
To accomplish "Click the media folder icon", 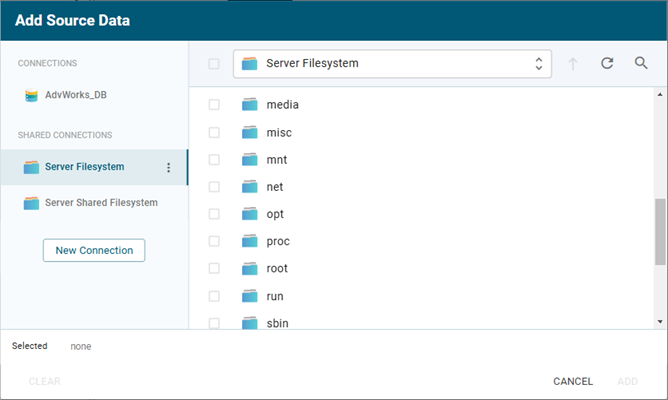I will coord(249,105).
